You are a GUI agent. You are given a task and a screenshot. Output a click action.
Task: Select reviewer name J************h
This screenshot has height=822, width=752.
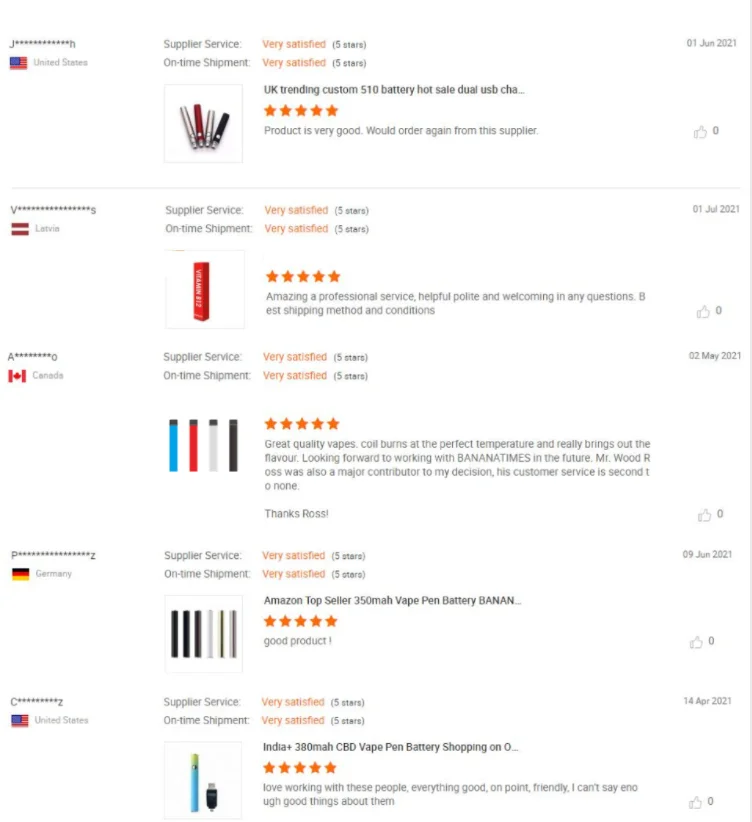[42, 44]
